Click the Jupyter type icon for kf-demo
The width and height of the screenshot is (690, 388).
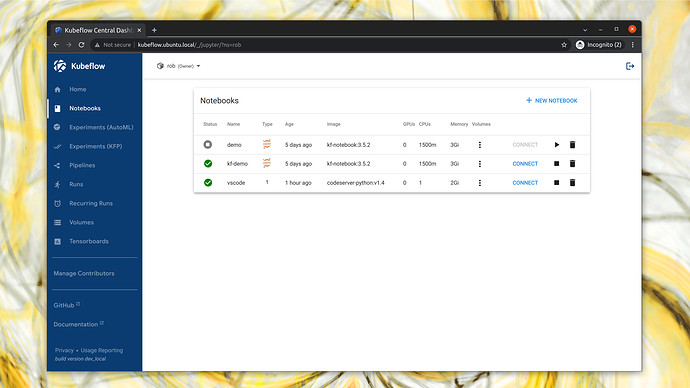267,163
